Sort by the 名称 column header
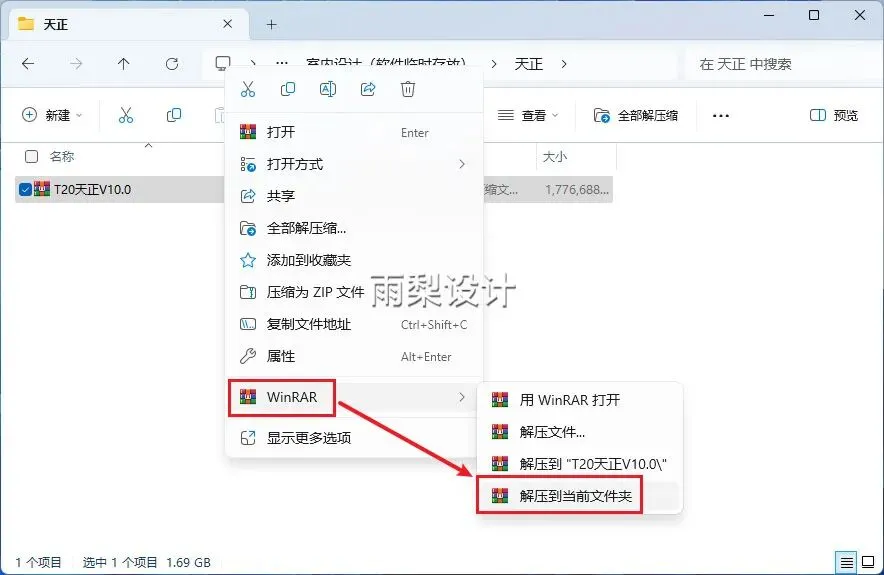 [x=61, y=156]
